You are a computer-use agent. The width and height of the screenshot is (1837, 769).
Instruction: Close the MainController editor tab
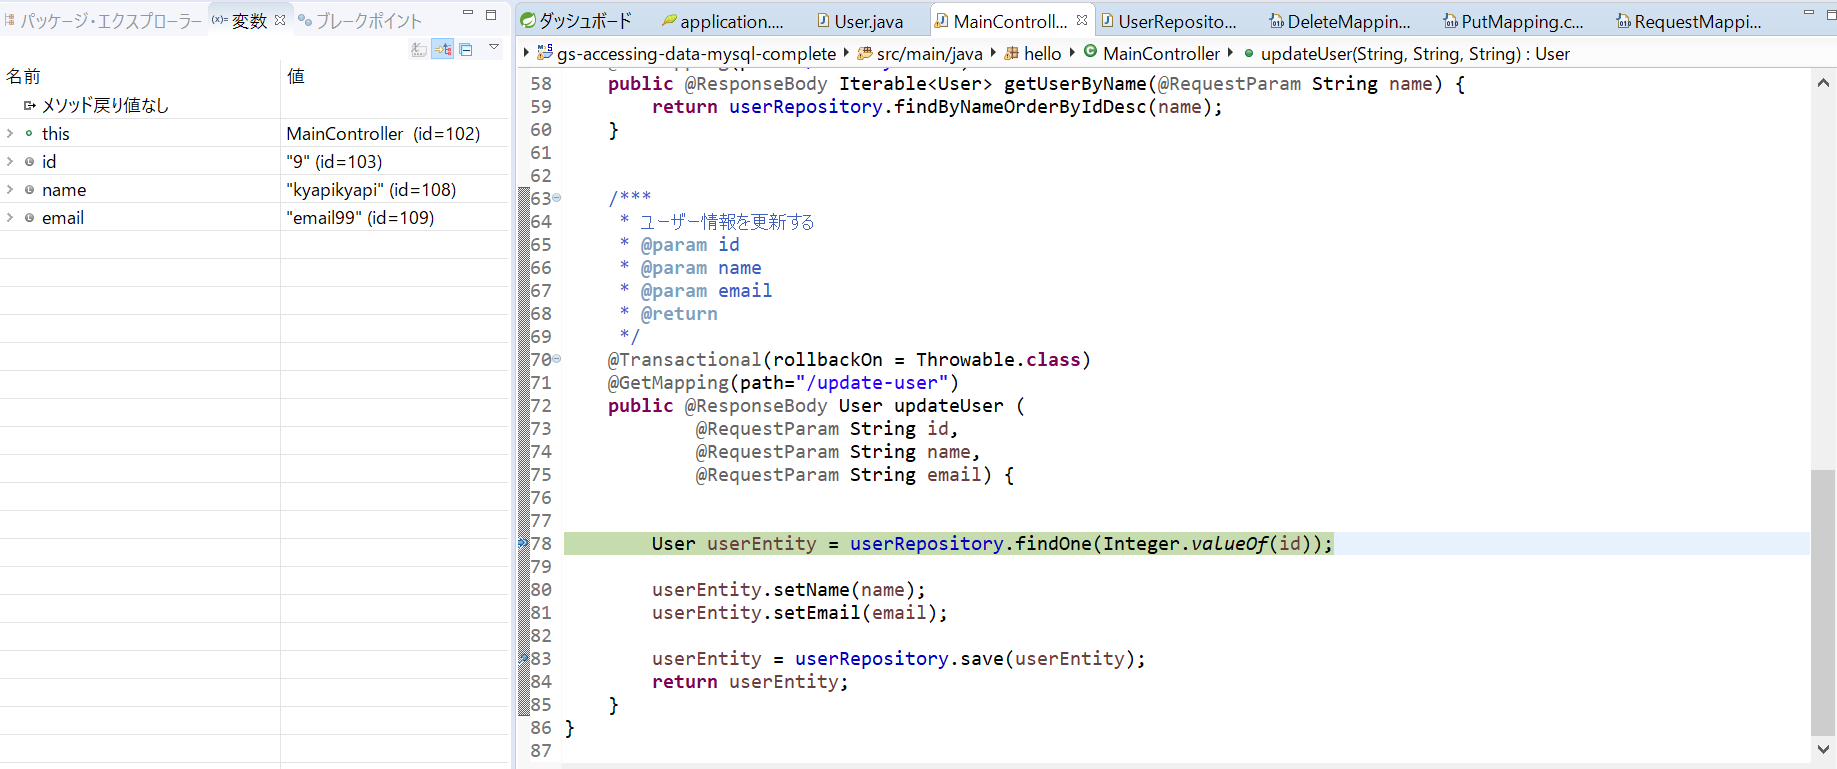coord(1081,20)
